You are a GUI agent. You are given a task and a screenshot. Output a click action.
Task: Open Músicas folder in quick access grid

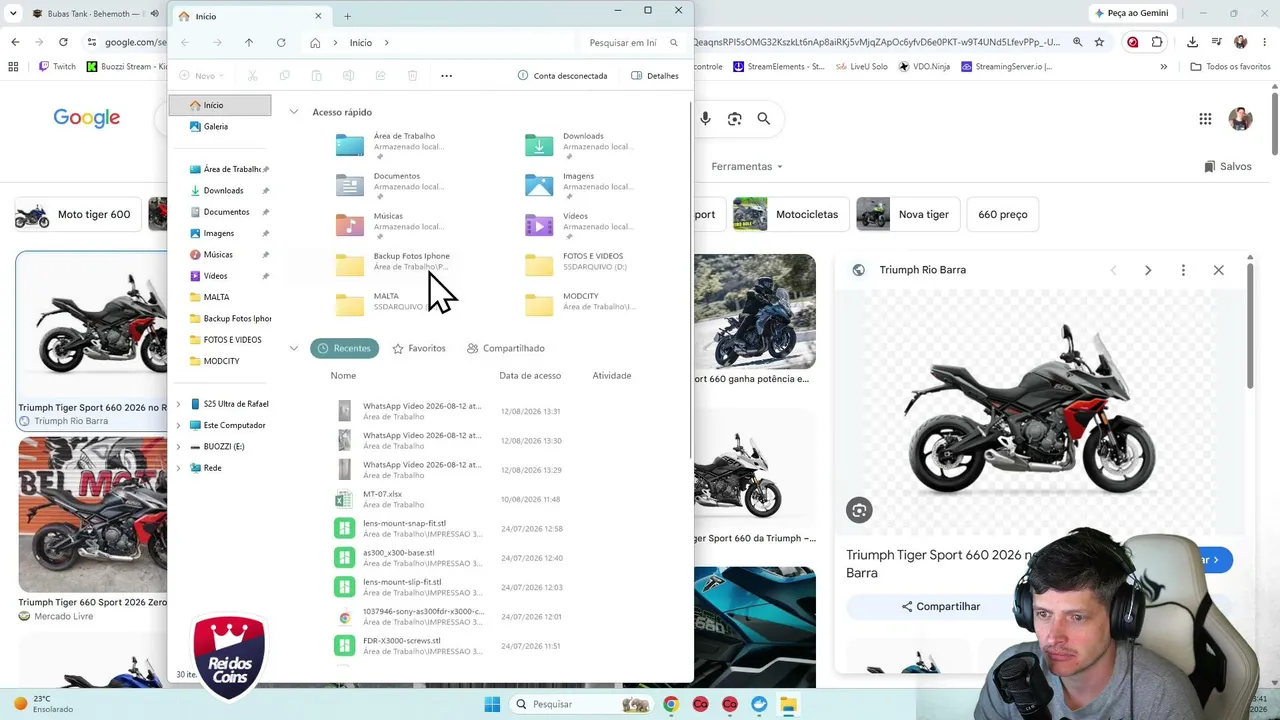click(x=392, y=226)
